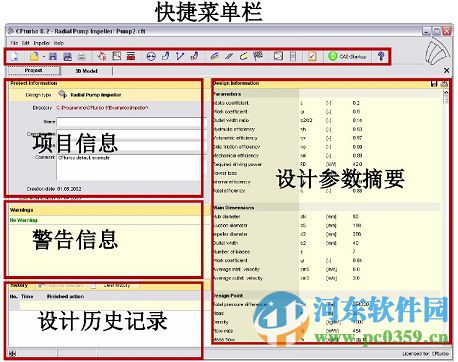Click the Impeller diameter row
458x362 pixels.
[x=327, y=234]
